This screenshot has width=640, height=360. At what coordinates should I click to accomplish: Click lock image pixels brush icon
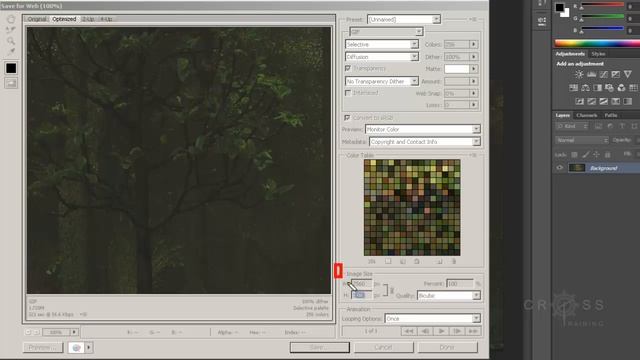point(586,155)
